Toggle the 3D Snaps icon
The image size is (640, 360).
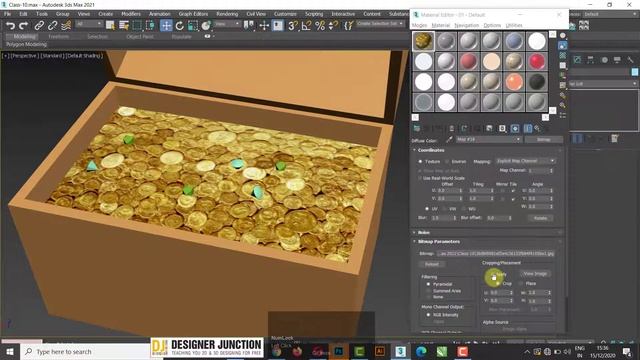click(293, 26)
